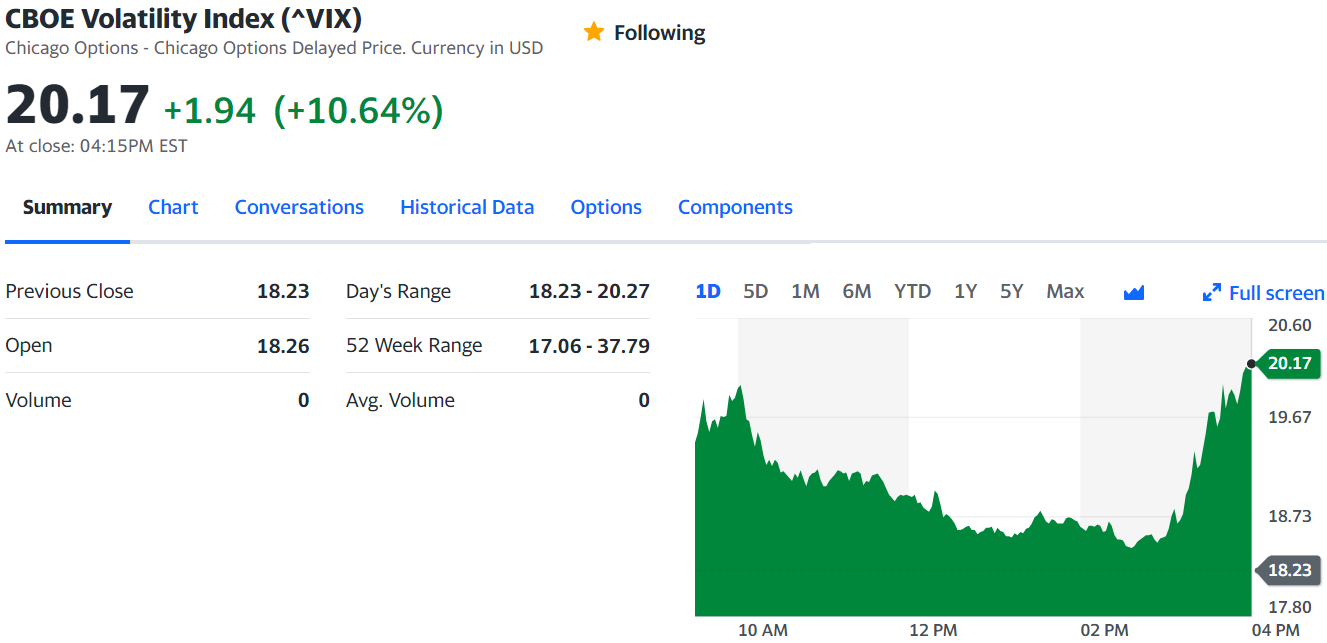Image resolution: width=1327 pixels, height=643 pixels.
Task: Click the 12 PM time axis label
Action: (933, 630)
